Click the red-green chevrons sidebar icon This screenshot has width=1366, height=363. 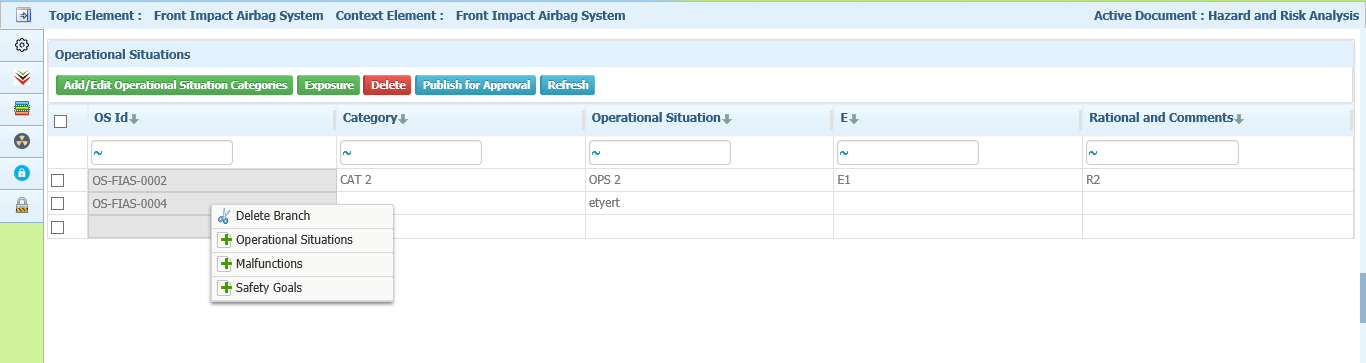coord(21,77)
